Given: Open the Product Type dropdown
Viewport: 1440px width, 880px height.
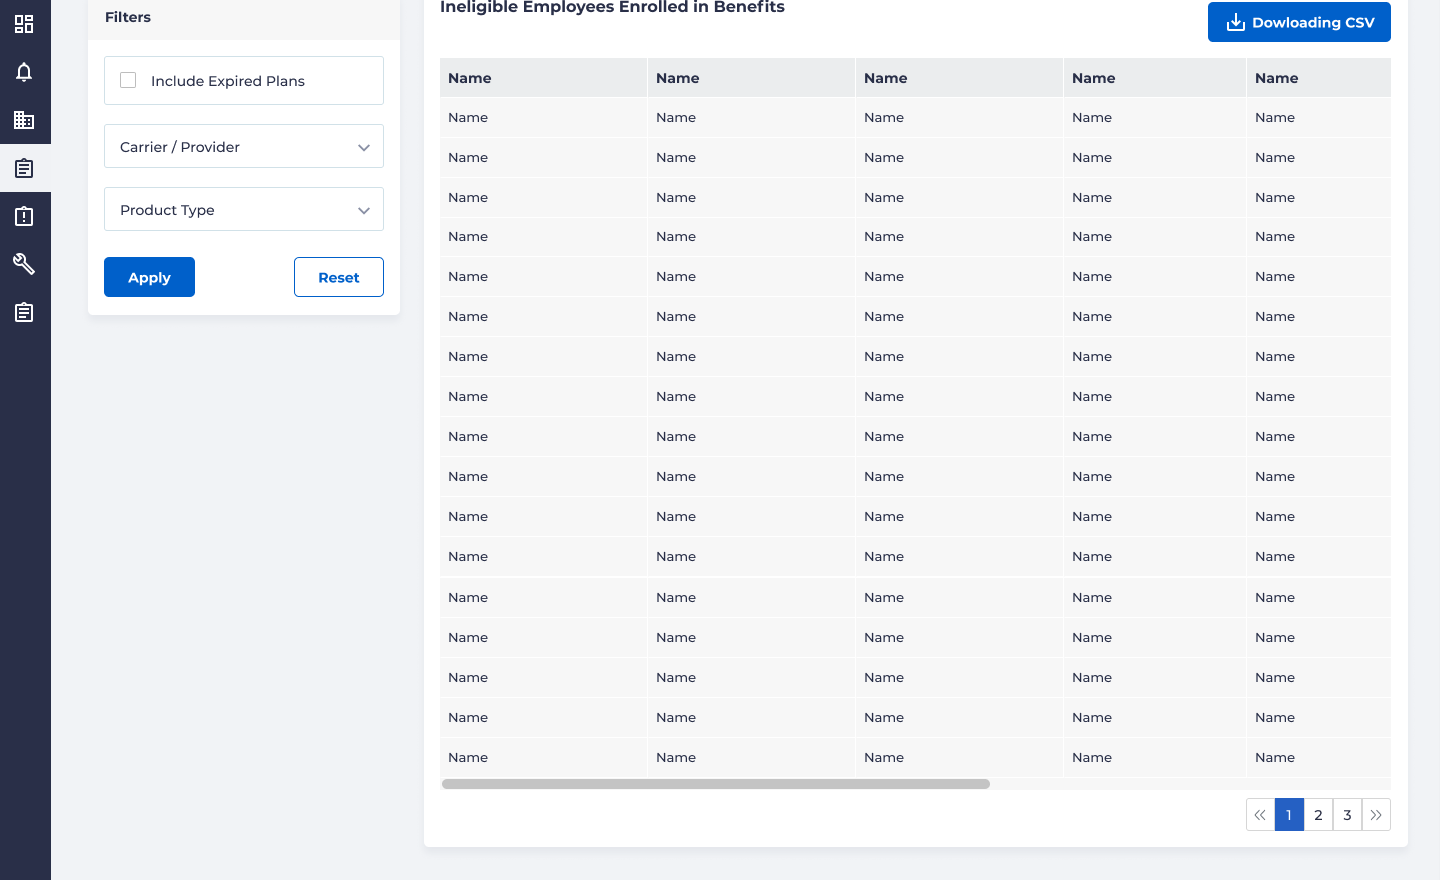Looking at the screenshot, I should tap(244, 209).
